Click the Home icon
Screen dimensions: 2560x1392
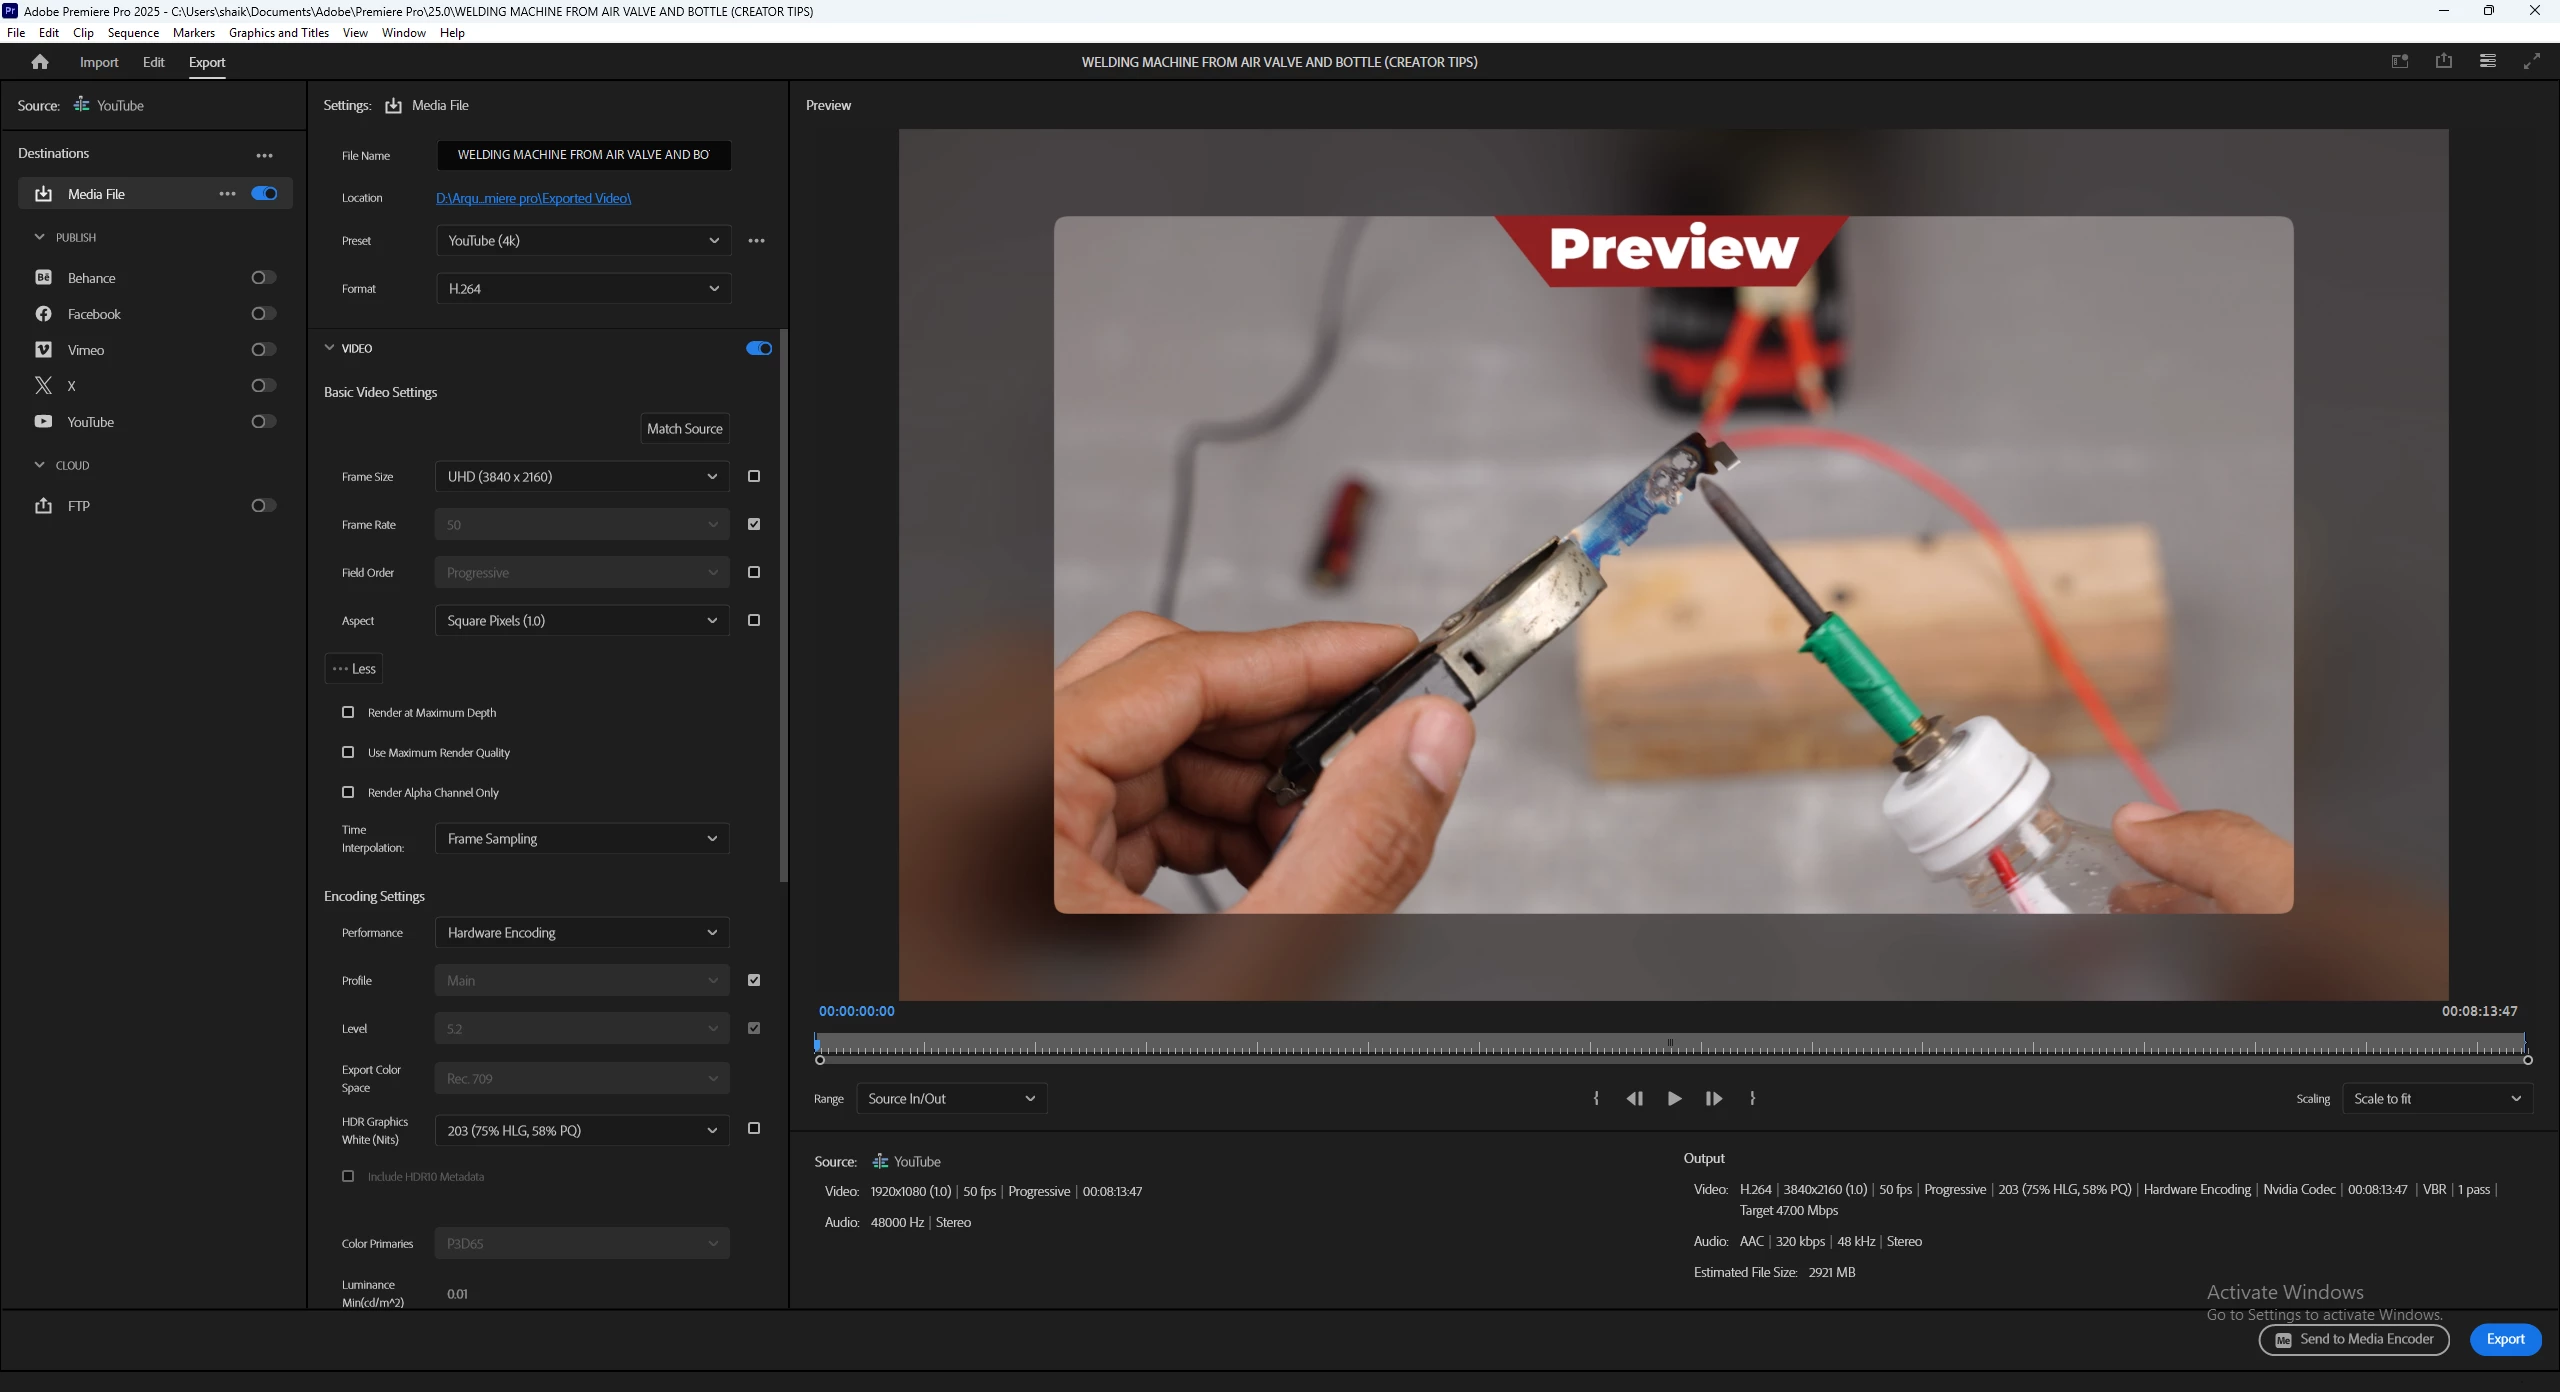(40, 62)
